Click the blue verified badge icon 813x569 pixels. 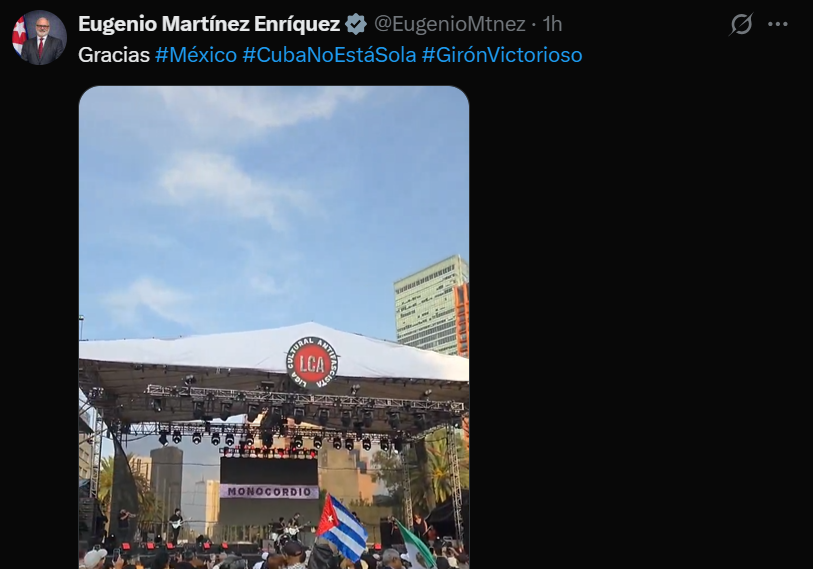click(x=356, y=24)
